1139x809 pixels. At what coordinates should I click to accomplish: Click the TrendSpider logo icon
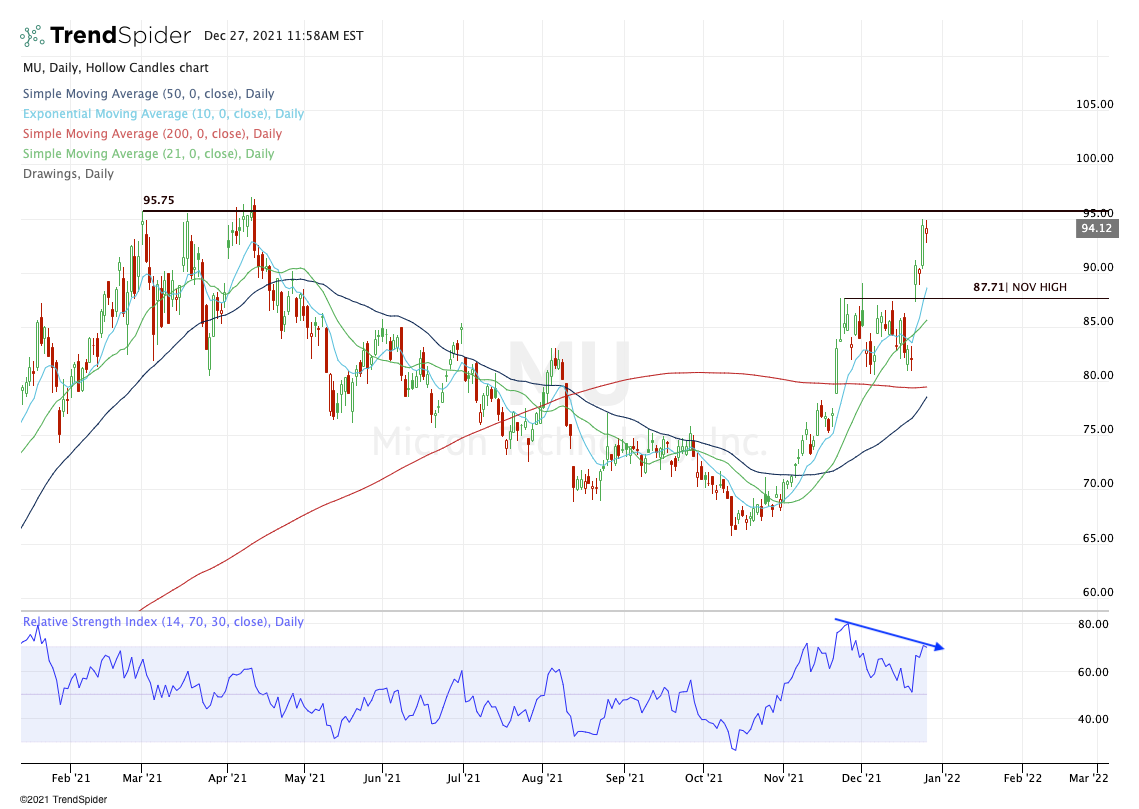point(32,36)
